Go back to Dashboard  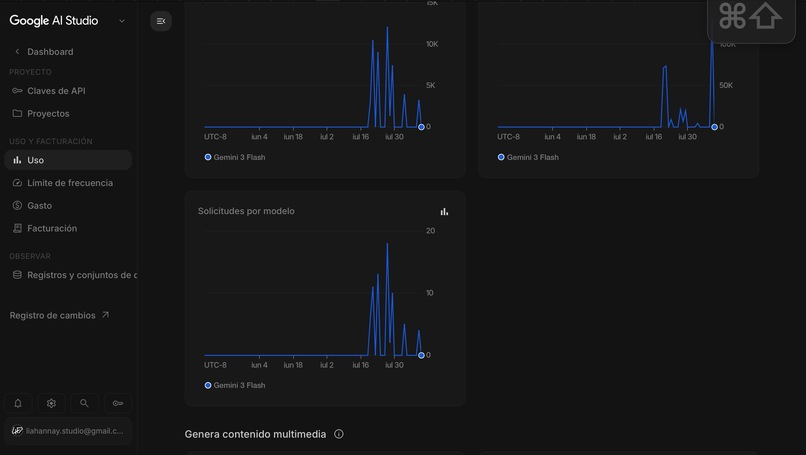pyautogui.click(x=50, y=51)
